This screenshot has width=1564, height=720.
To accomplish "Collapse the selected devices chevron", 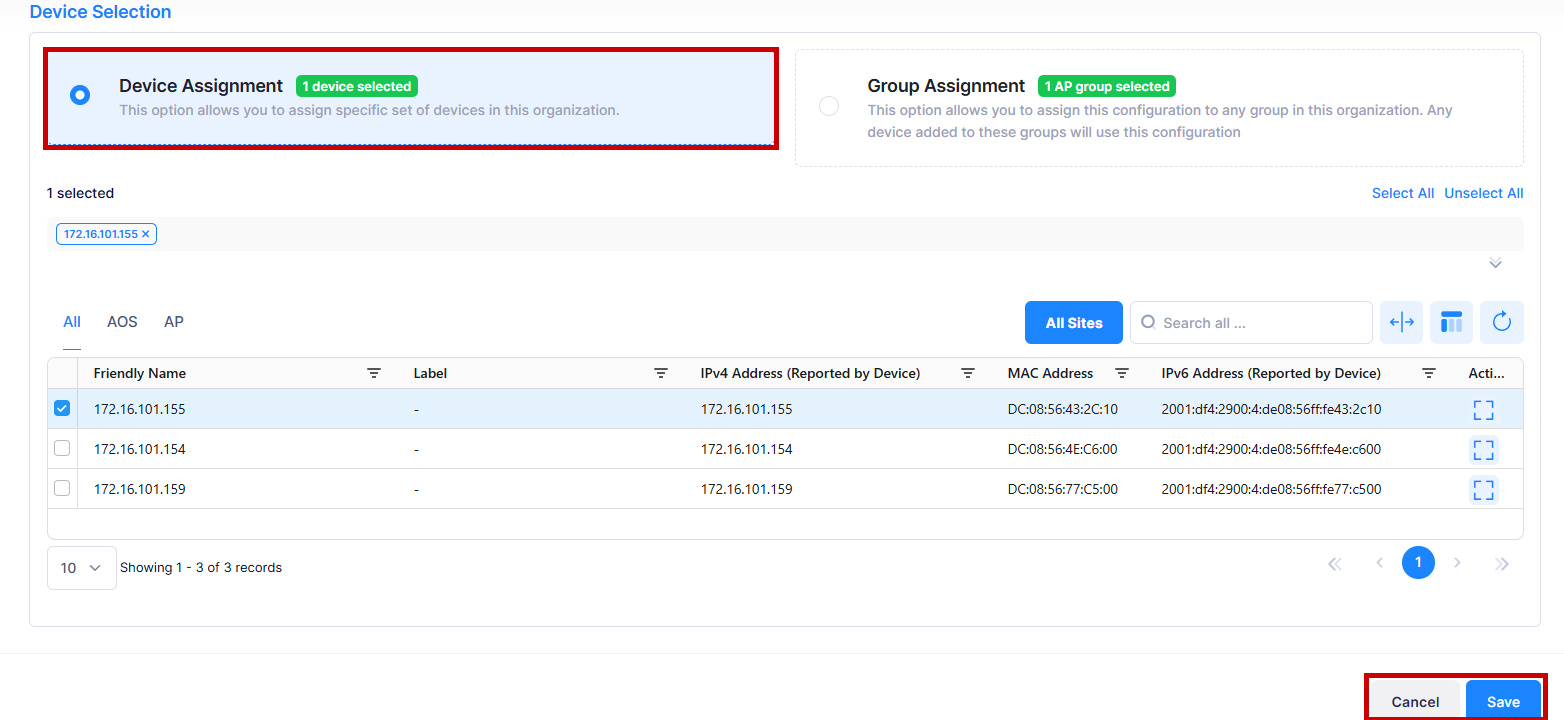I will [1495, 263].
